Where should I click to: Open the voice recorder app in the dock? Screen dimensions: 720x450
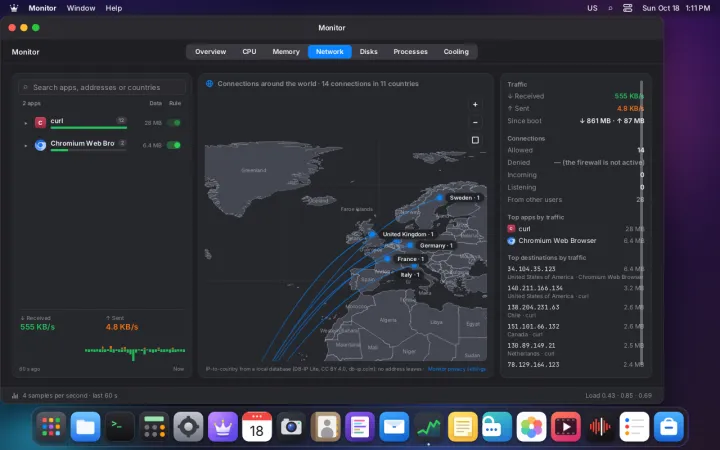pos(600,427)
